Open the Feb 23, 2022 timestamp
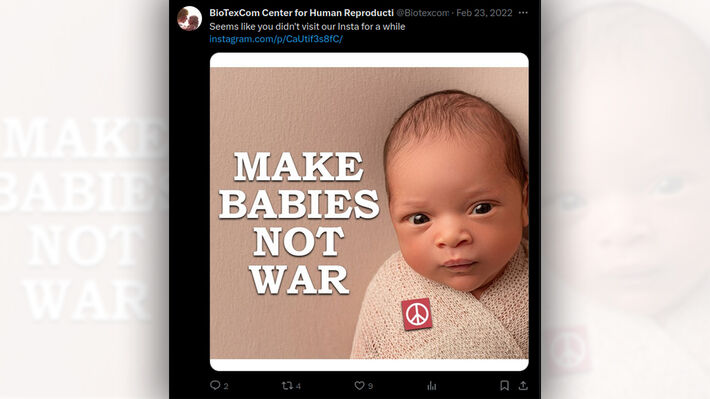The width and height of the screenshot is (710, 399). pyautogui.click(x=484, y=13)
